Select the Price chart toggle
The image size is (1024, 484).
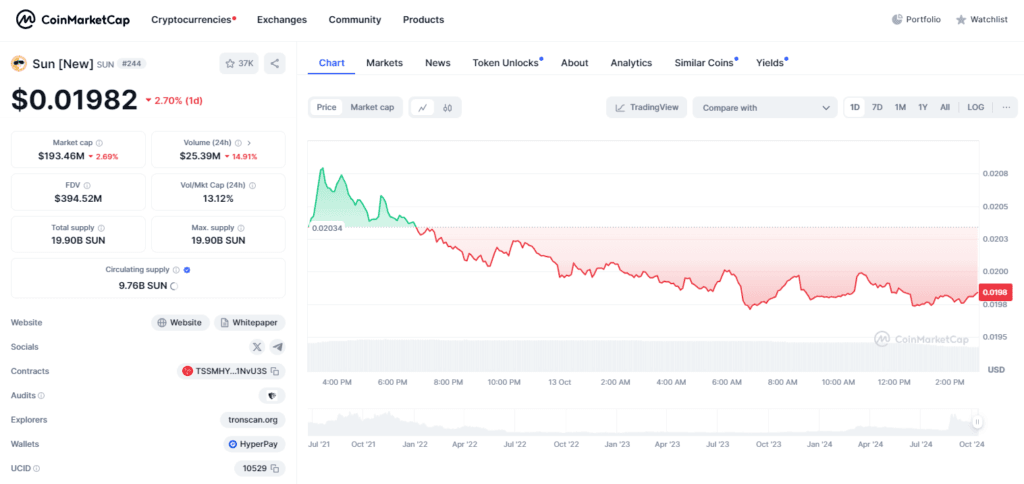(327, 107)
